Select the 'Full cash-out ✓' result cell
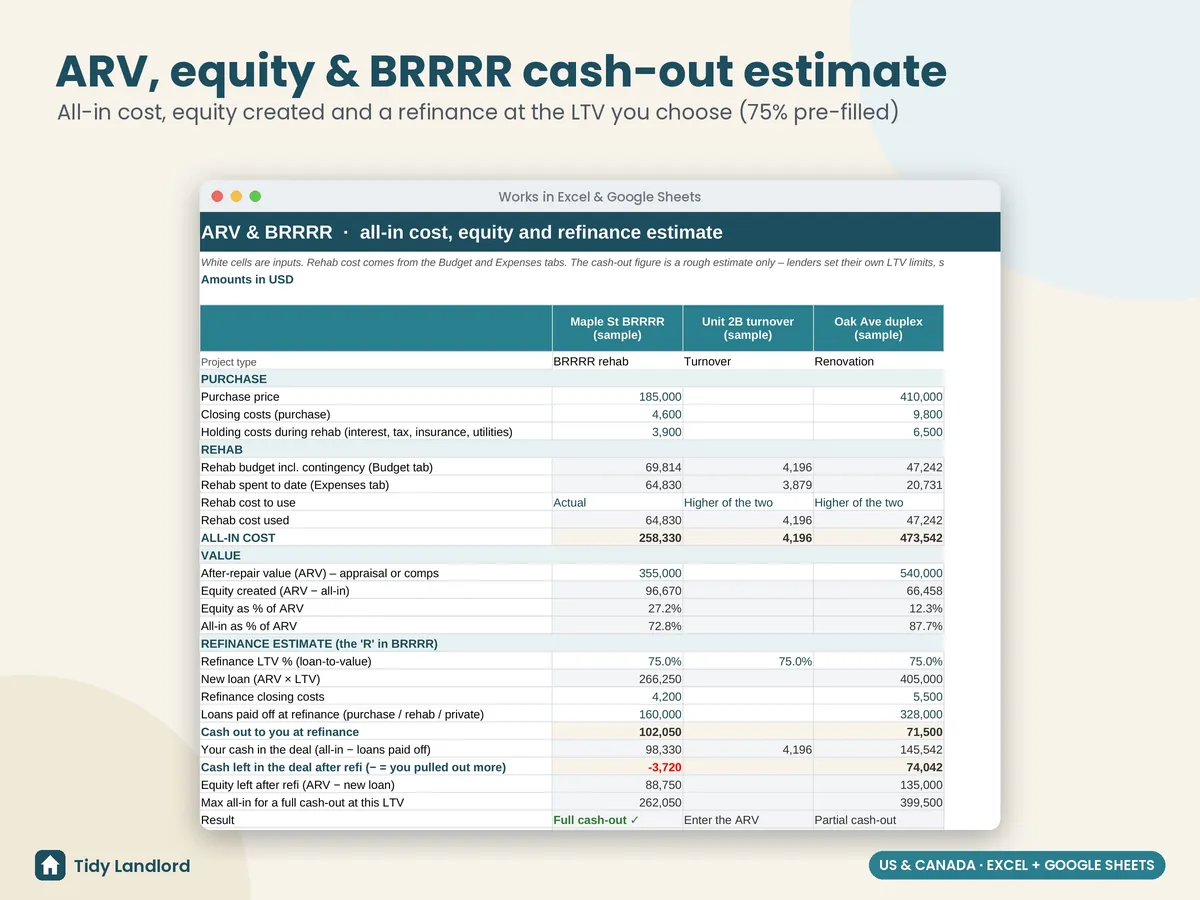Image resolution: width=1200 pixels, height=900 pixels. click(x=617, y=820)
